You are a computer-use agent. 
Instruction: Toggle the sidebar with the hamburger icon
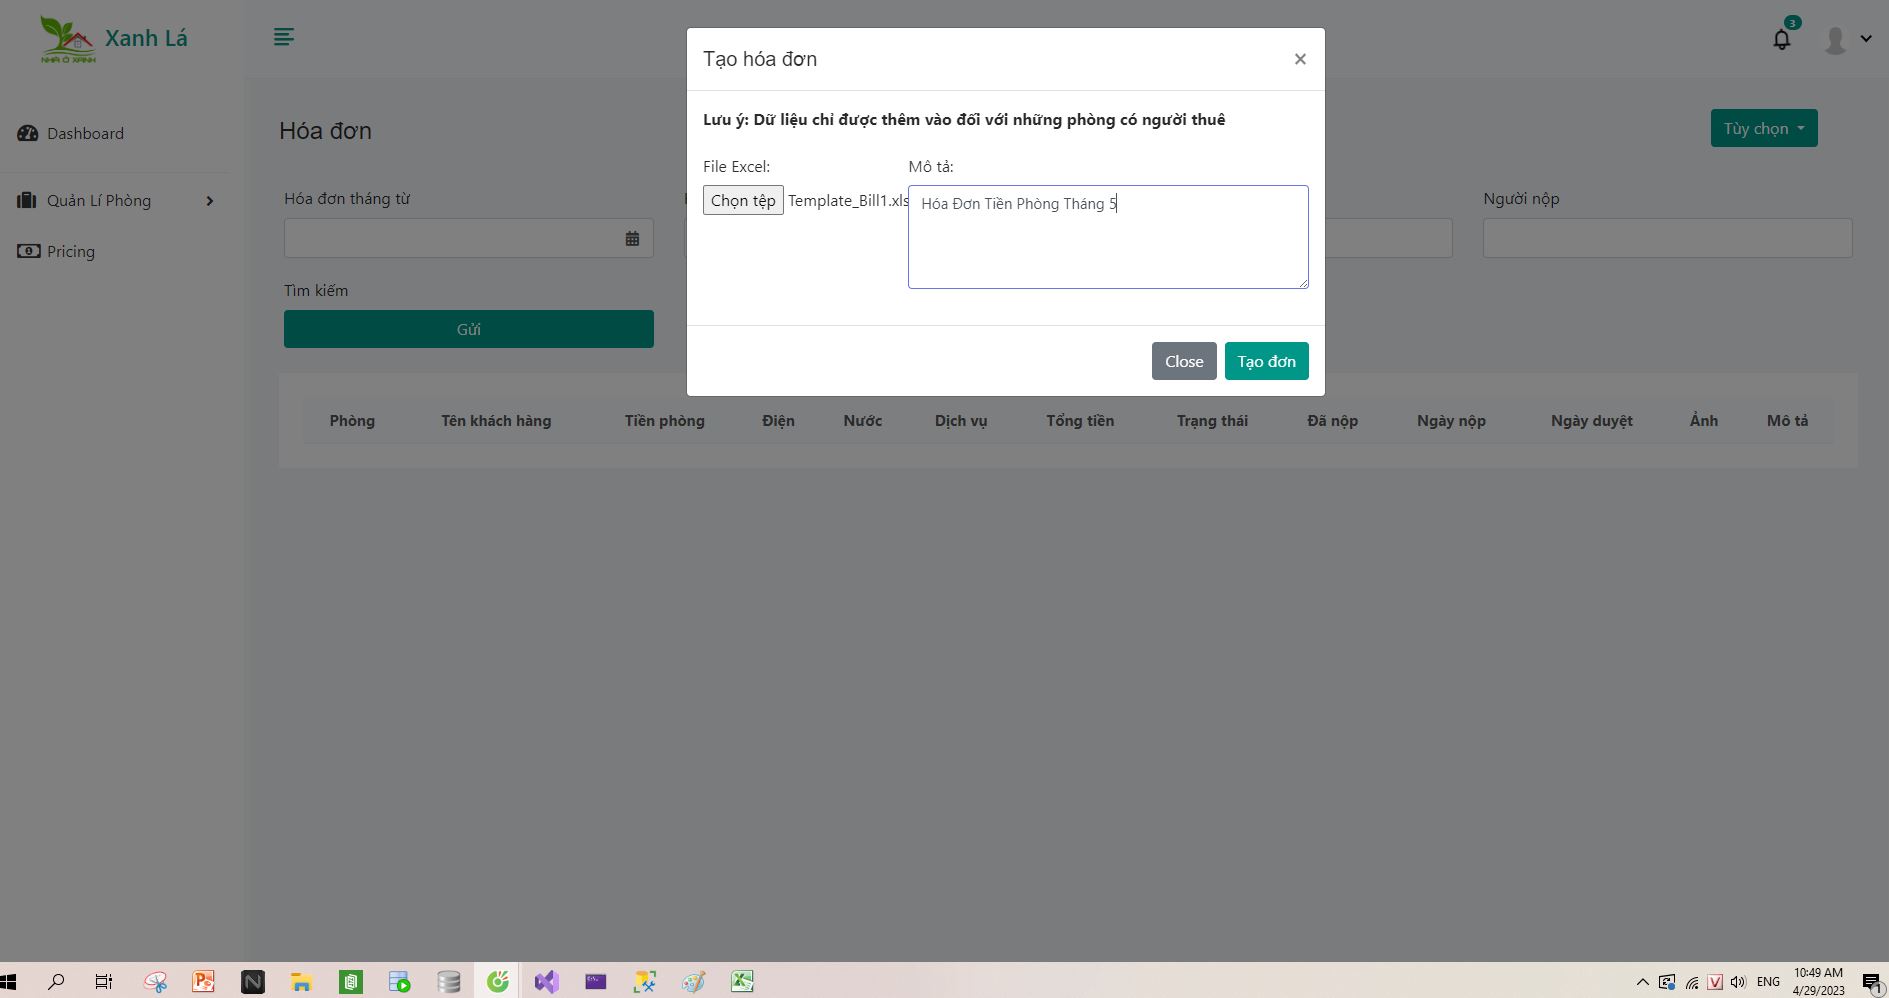pos(283,37)
